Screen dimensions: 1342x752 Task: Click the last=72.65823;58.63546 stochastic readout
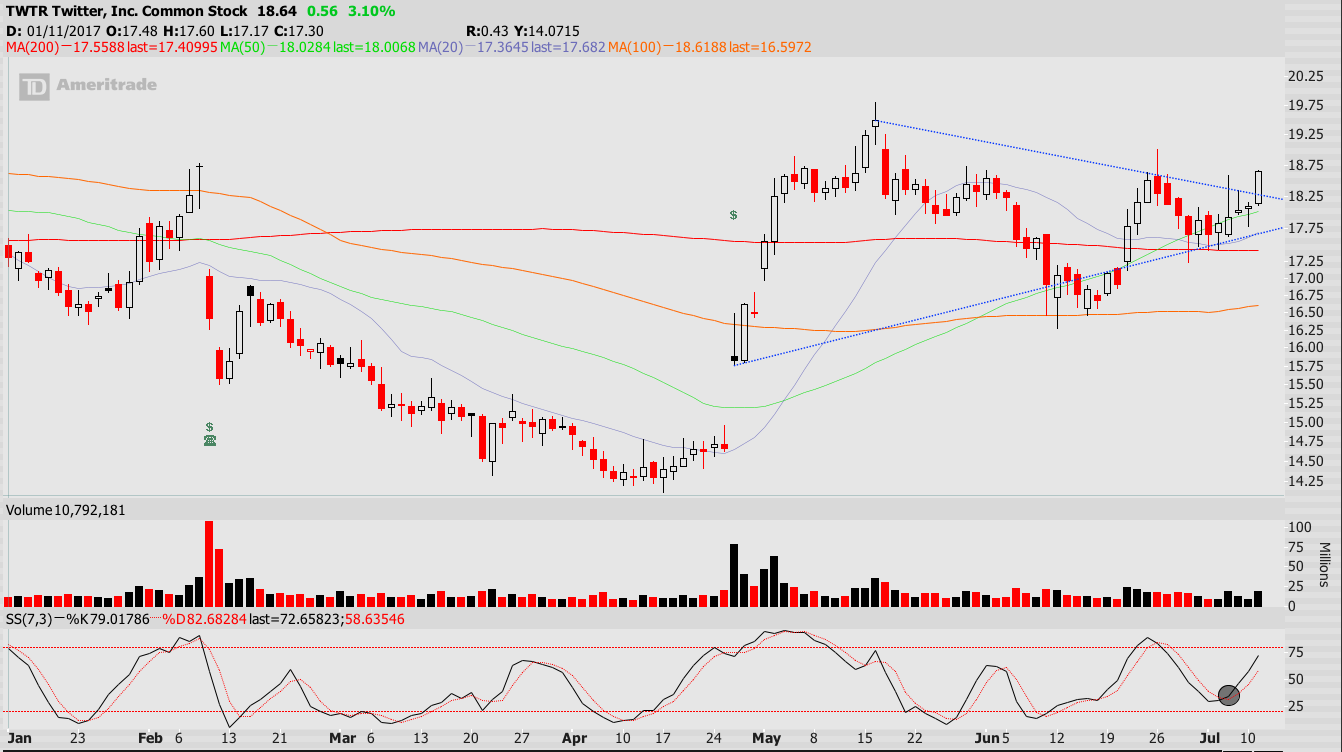[x=326, y=620]
